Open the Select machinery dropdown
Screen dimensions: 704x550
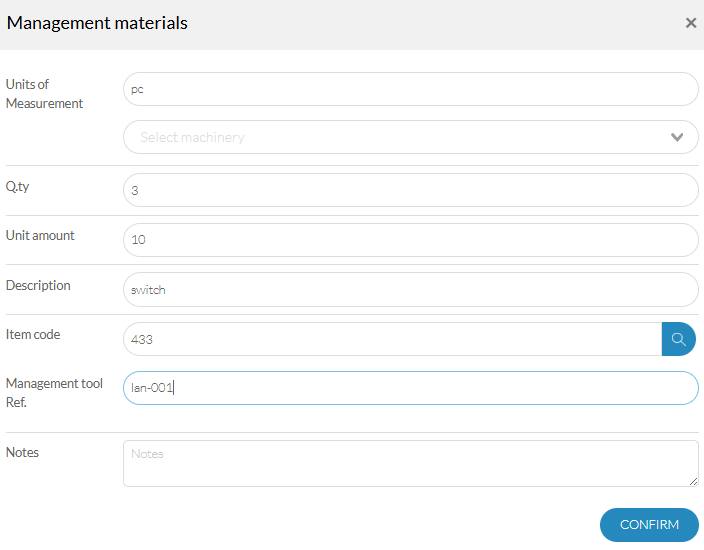click(410, 137)
